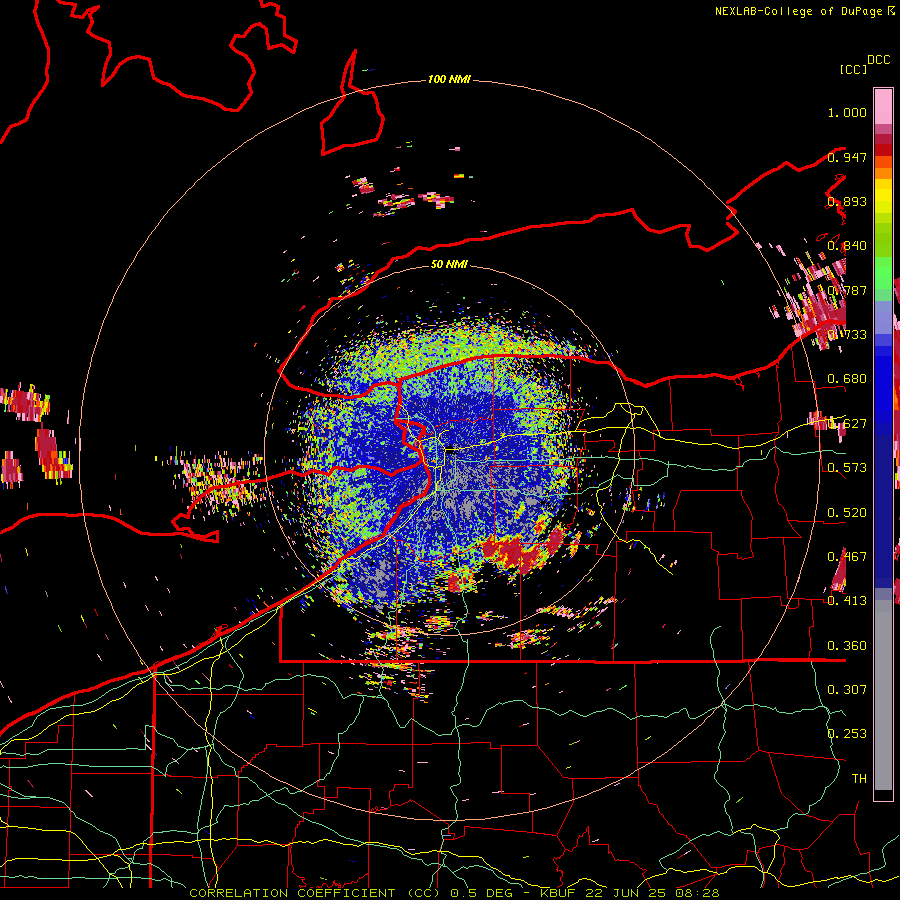Click the 50 NMI range ring label

pos(449,264)
